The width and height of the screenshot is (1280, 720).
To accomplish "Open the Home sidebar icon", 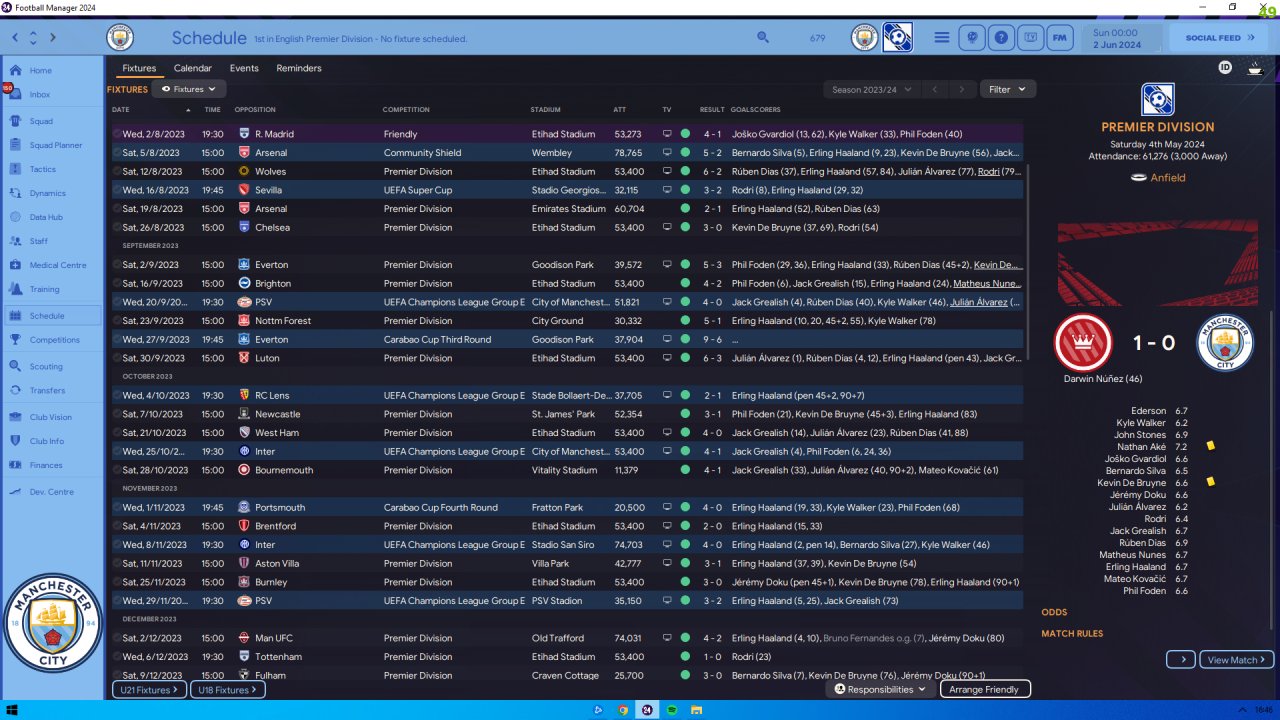I will 16,71.
